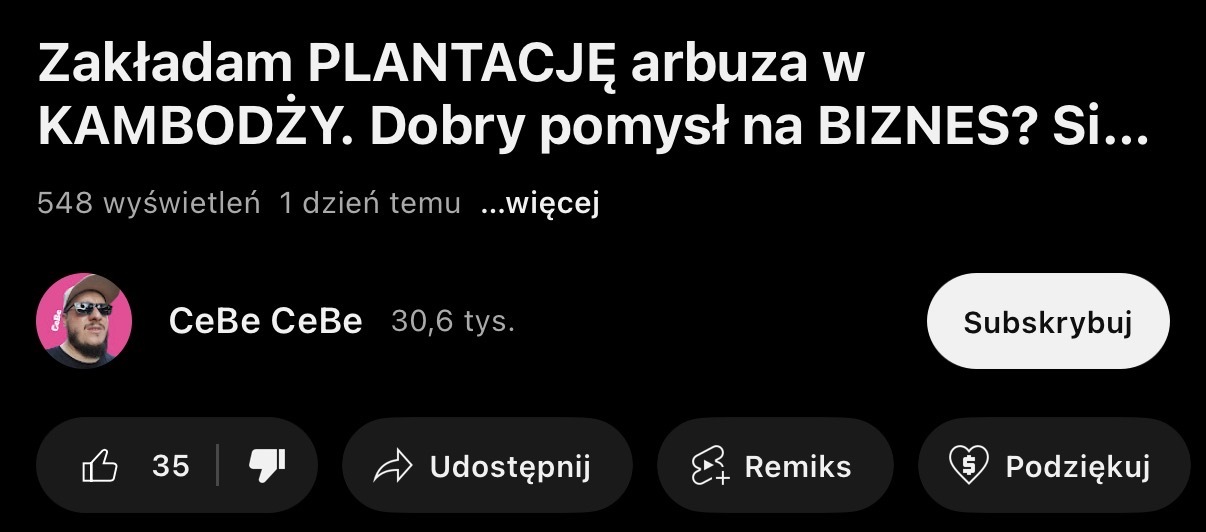The width and height of the screenshot is (1206, 532).
Task: Expand description with "...więcej"
Action: coord(539,204)
